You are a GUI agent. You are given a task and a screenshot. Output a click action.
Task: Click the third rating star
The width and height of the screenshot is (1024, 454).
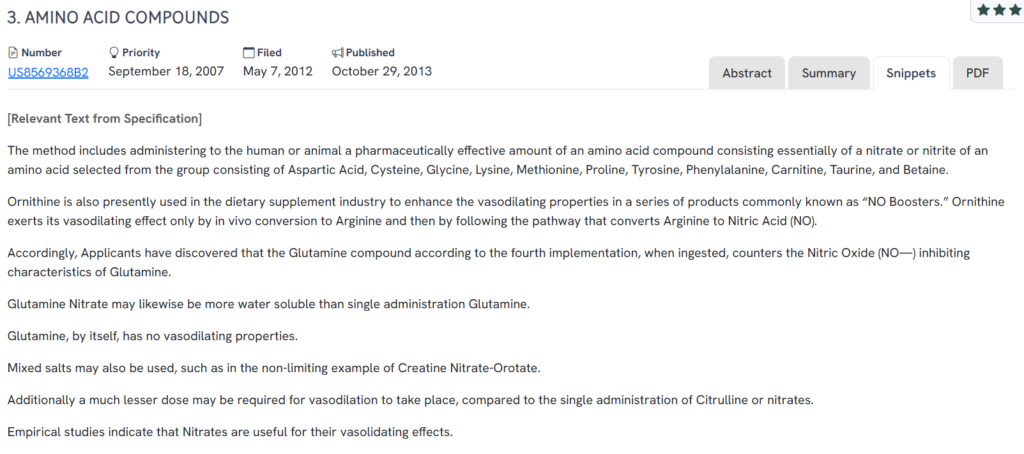coord(1016,10)
